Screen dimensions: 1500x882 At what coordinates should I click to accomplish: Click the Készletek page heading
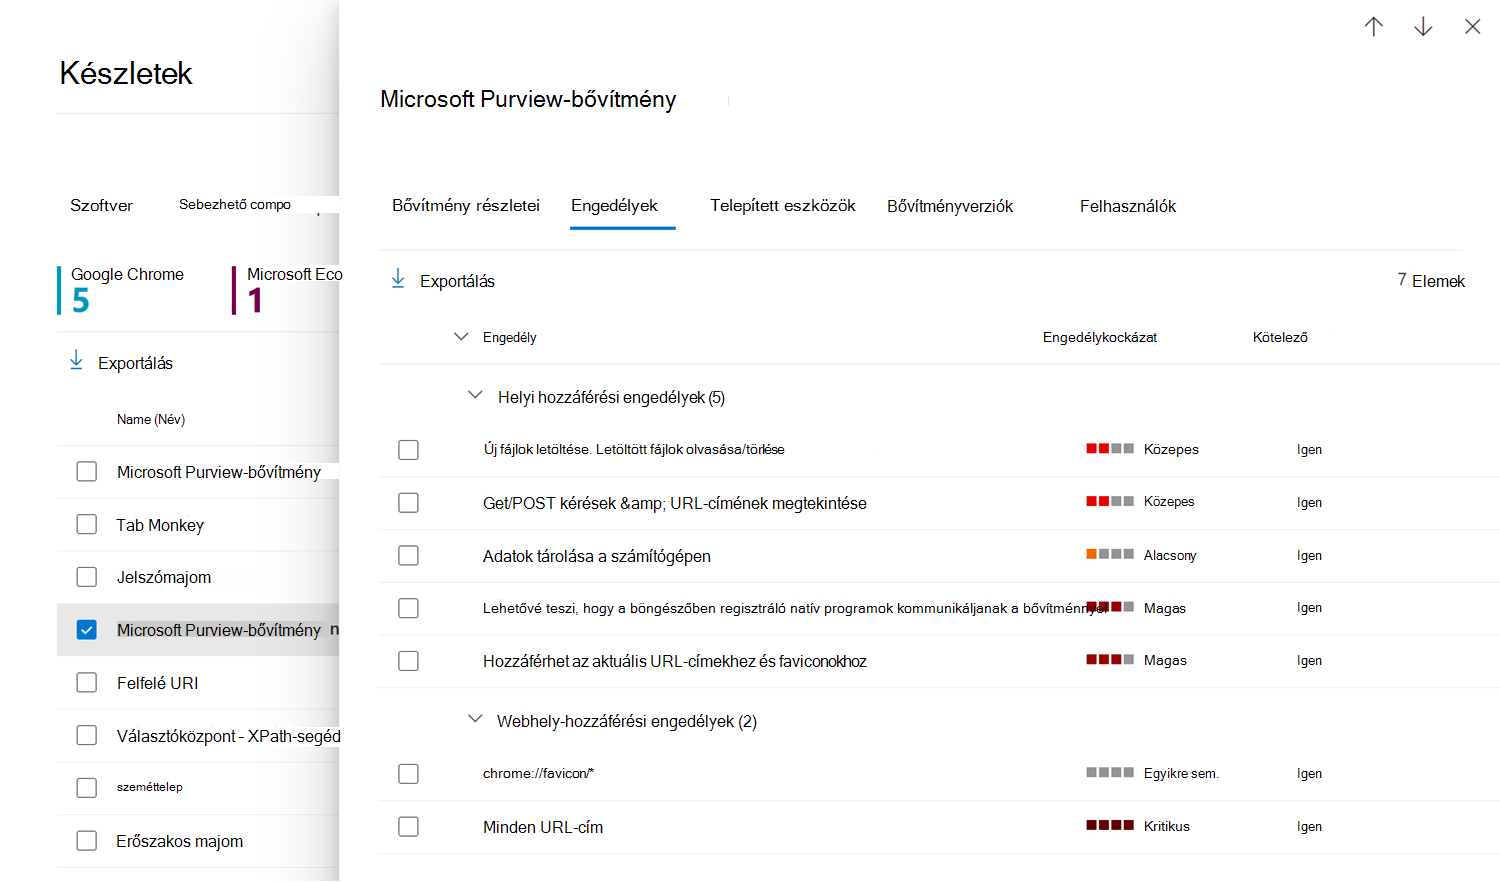pos(126,73)
